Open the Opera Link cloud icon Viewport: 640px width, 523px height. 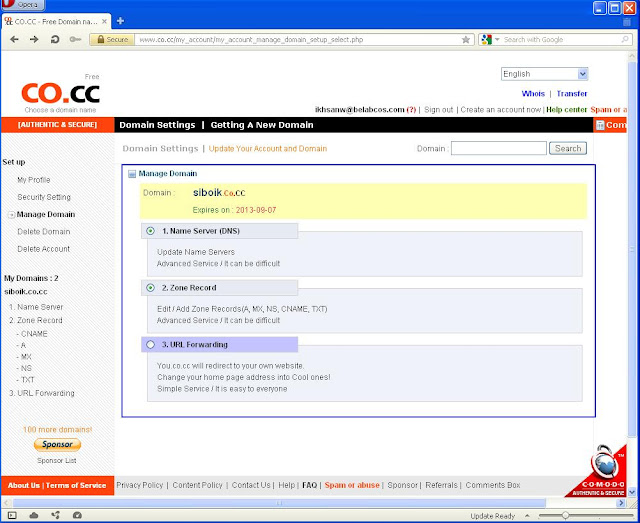(34, 515)
